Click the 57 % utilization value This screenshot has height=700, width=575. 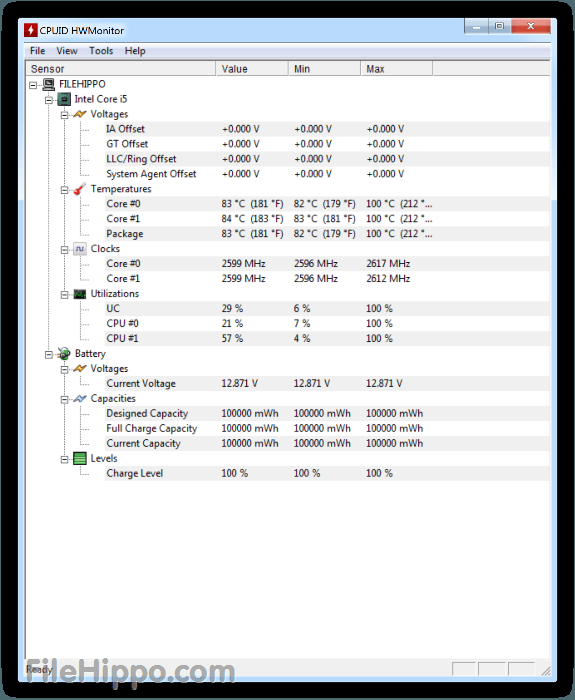coord(232,338)
